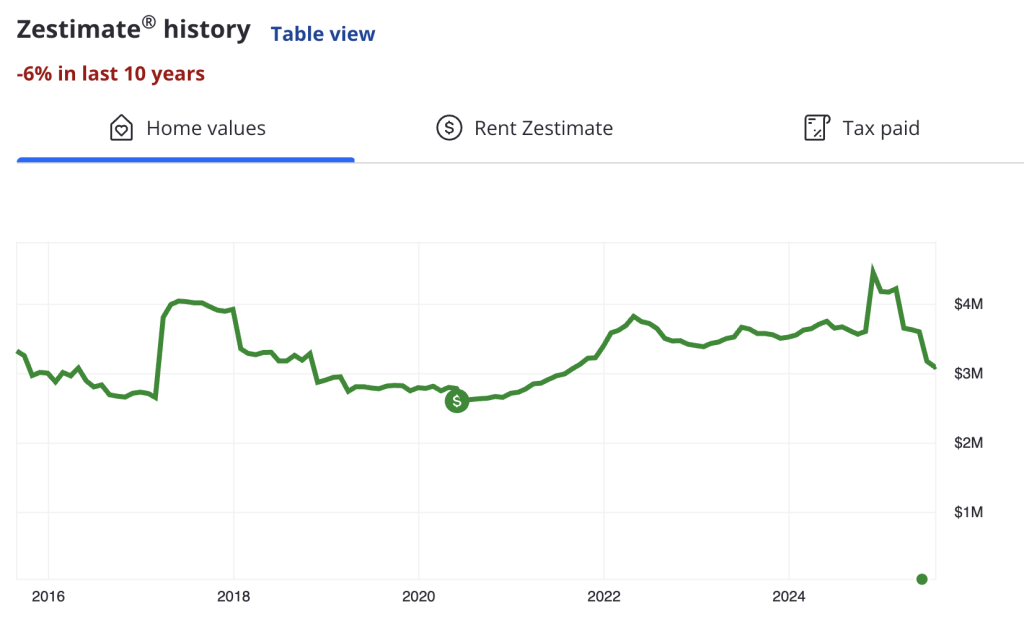This screenshot has width=1024, height=633.
Task: Click the 2024 label on the time axis
Action: (788, 598)
